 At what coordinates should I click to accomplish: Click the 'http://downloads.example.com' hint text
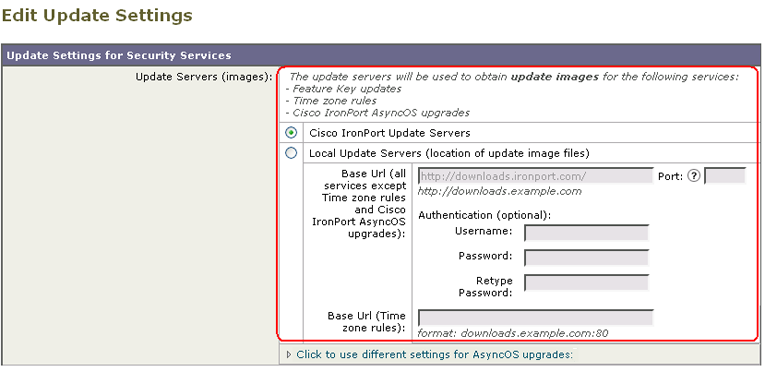point(500,191)
